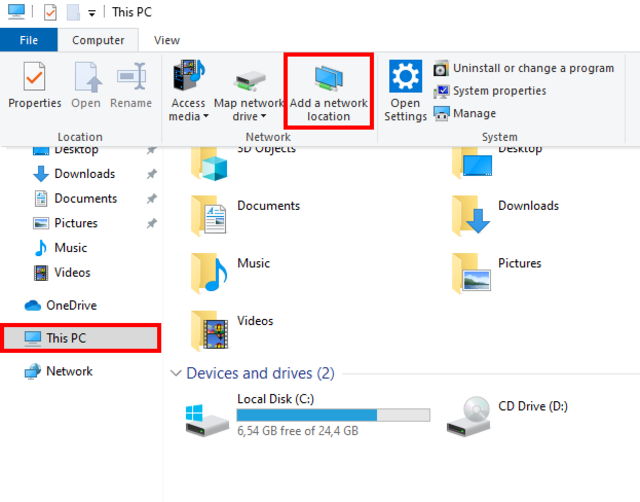Select Pictures in the navigation pane

76,223
